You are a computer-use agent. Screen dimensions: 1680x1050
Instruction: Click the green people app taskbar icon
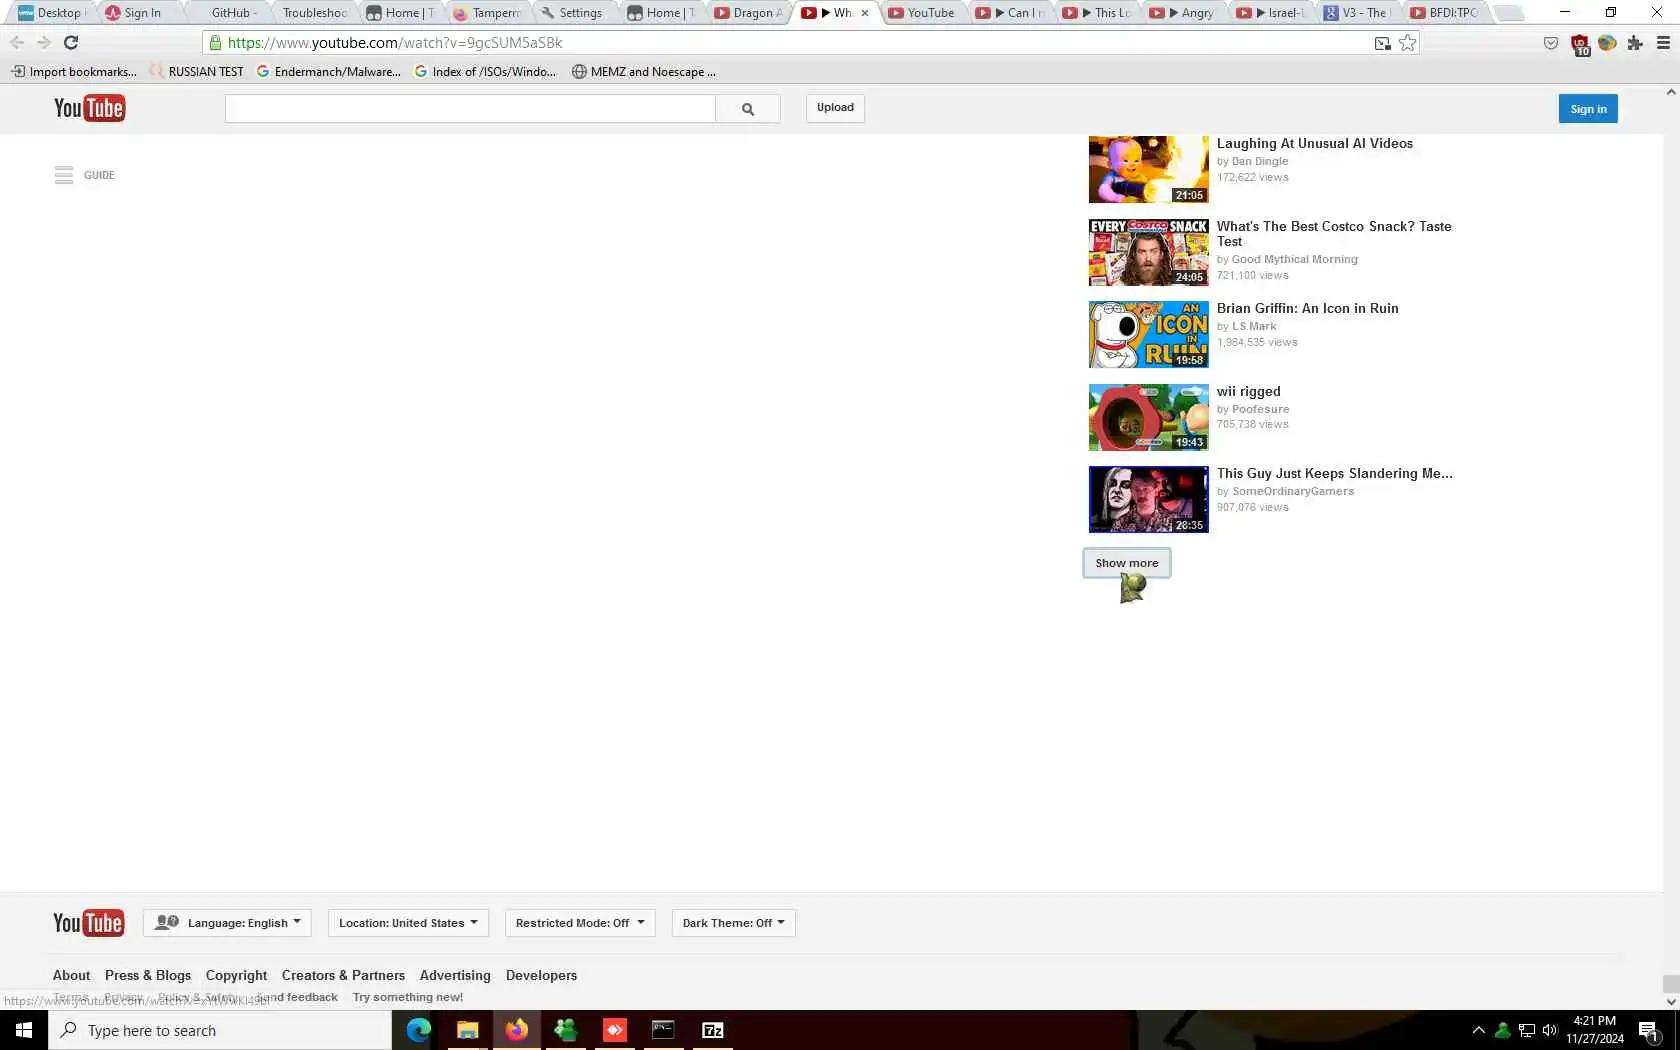coord(565,1030)
